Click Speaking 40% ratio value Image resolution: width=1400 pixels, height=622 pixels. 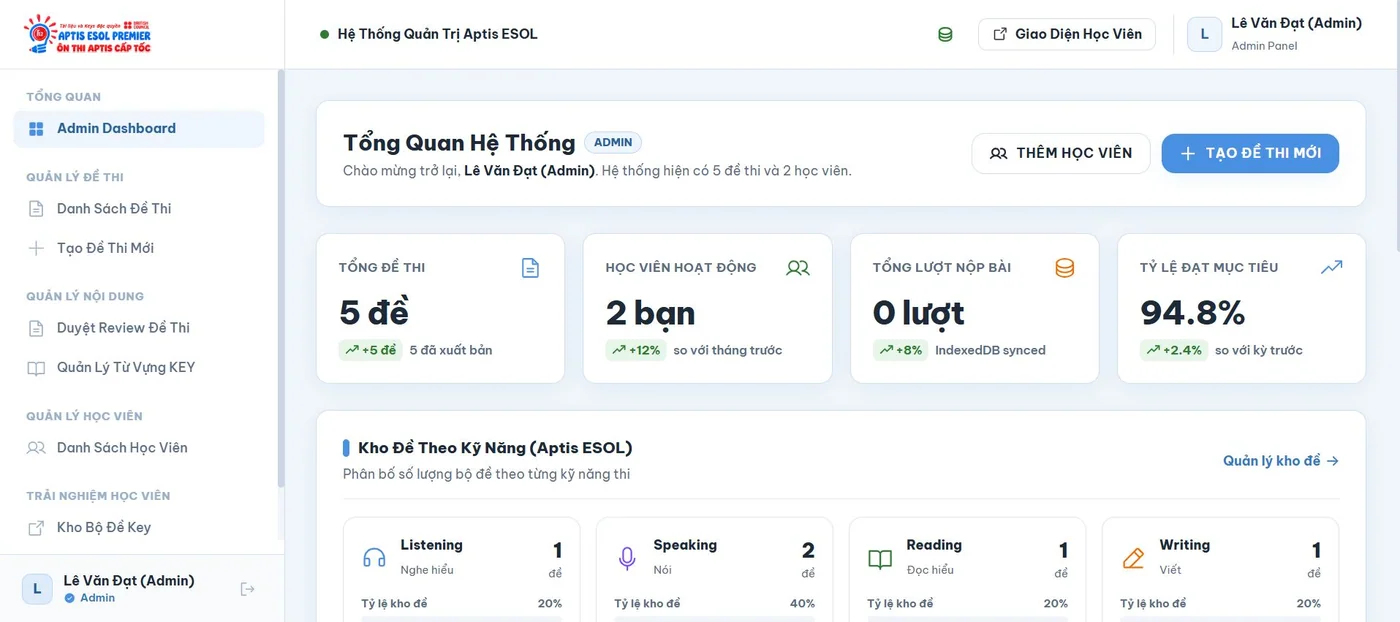802,604
